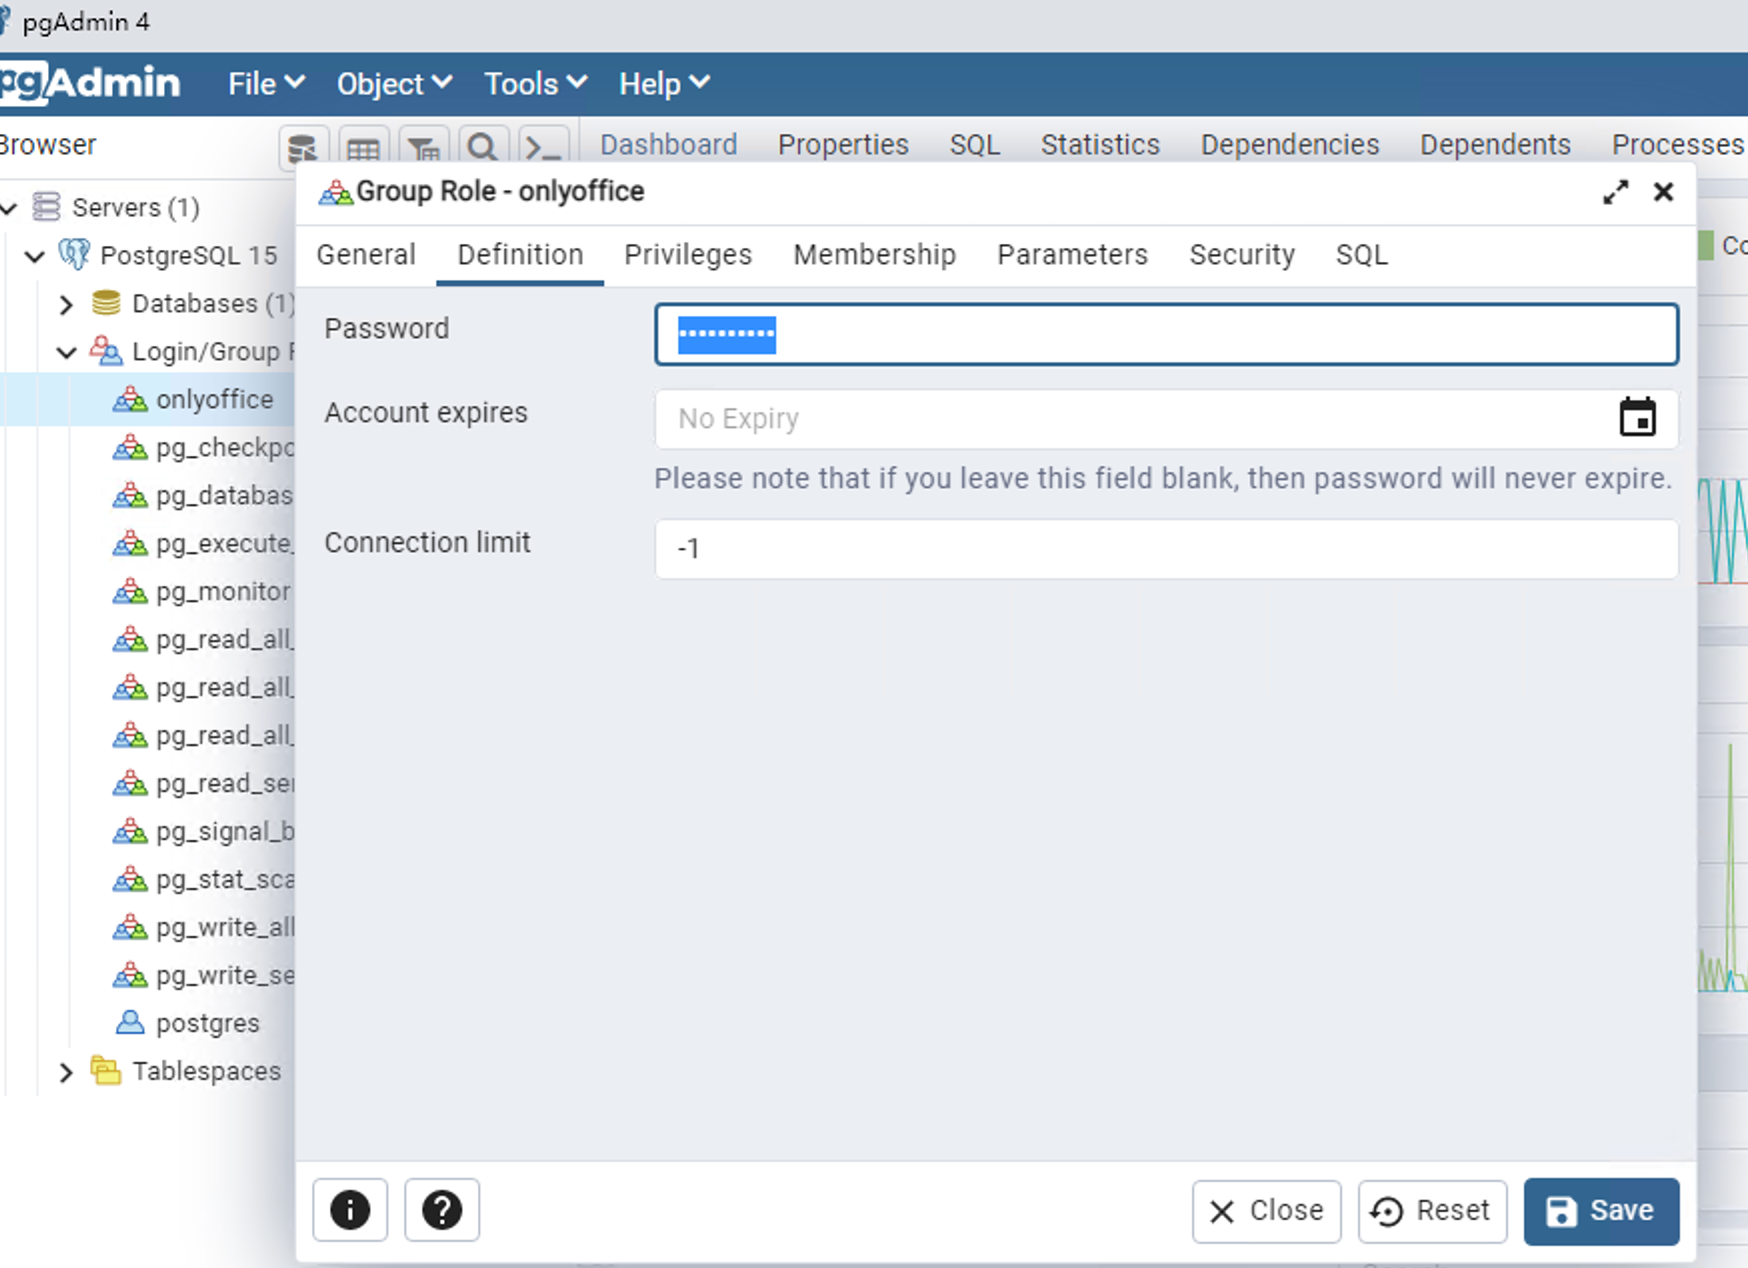Click the info icon button in dialog footer
Screen dimensions: 1748x1268
(x=350, y=1210)
